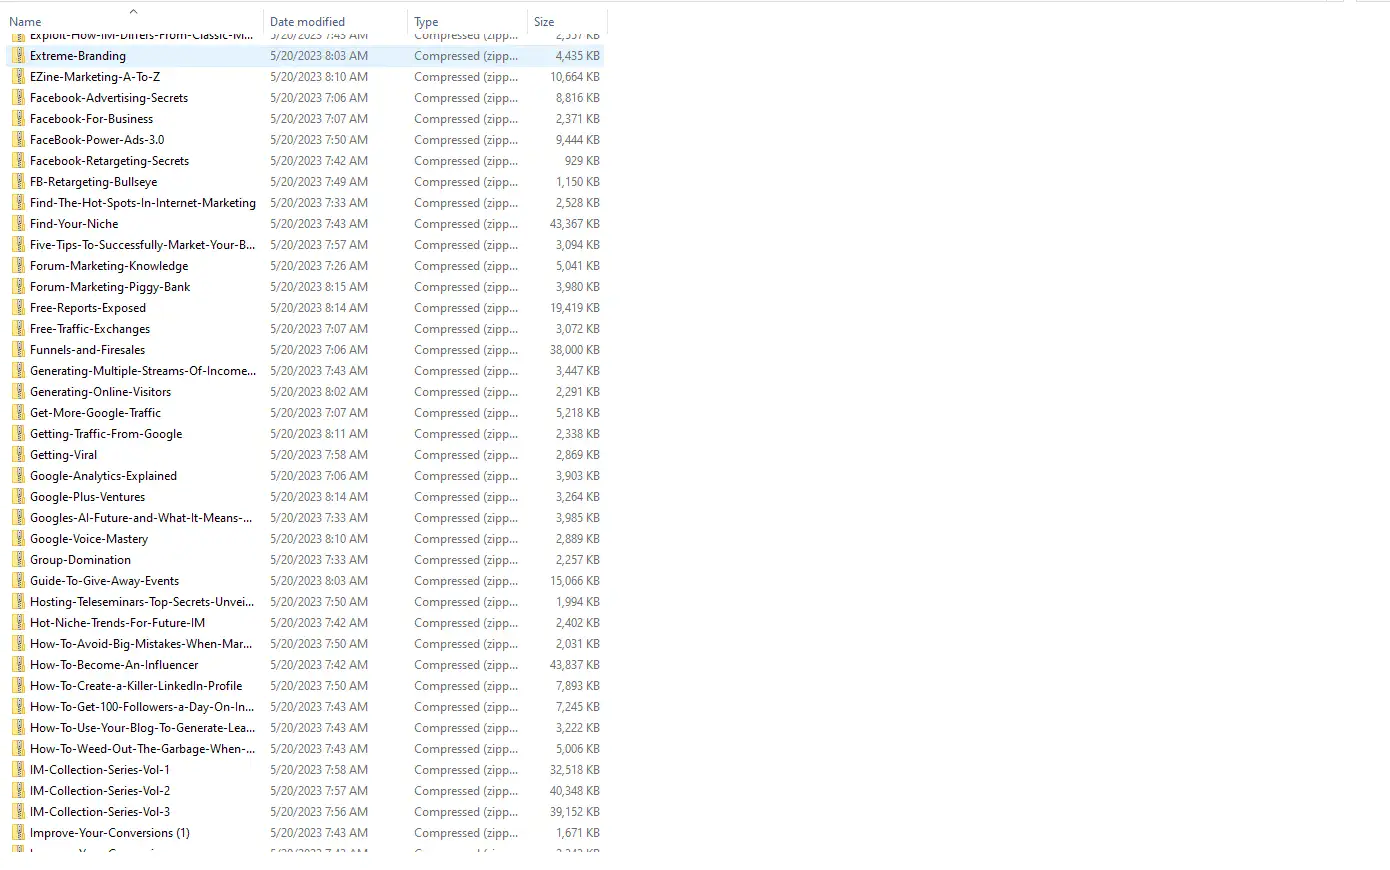The image size is (1390, 870).
Task: Select the Generating-Multiple-Streams-Of-Income... file name
Action: click(x=143, y=371)
